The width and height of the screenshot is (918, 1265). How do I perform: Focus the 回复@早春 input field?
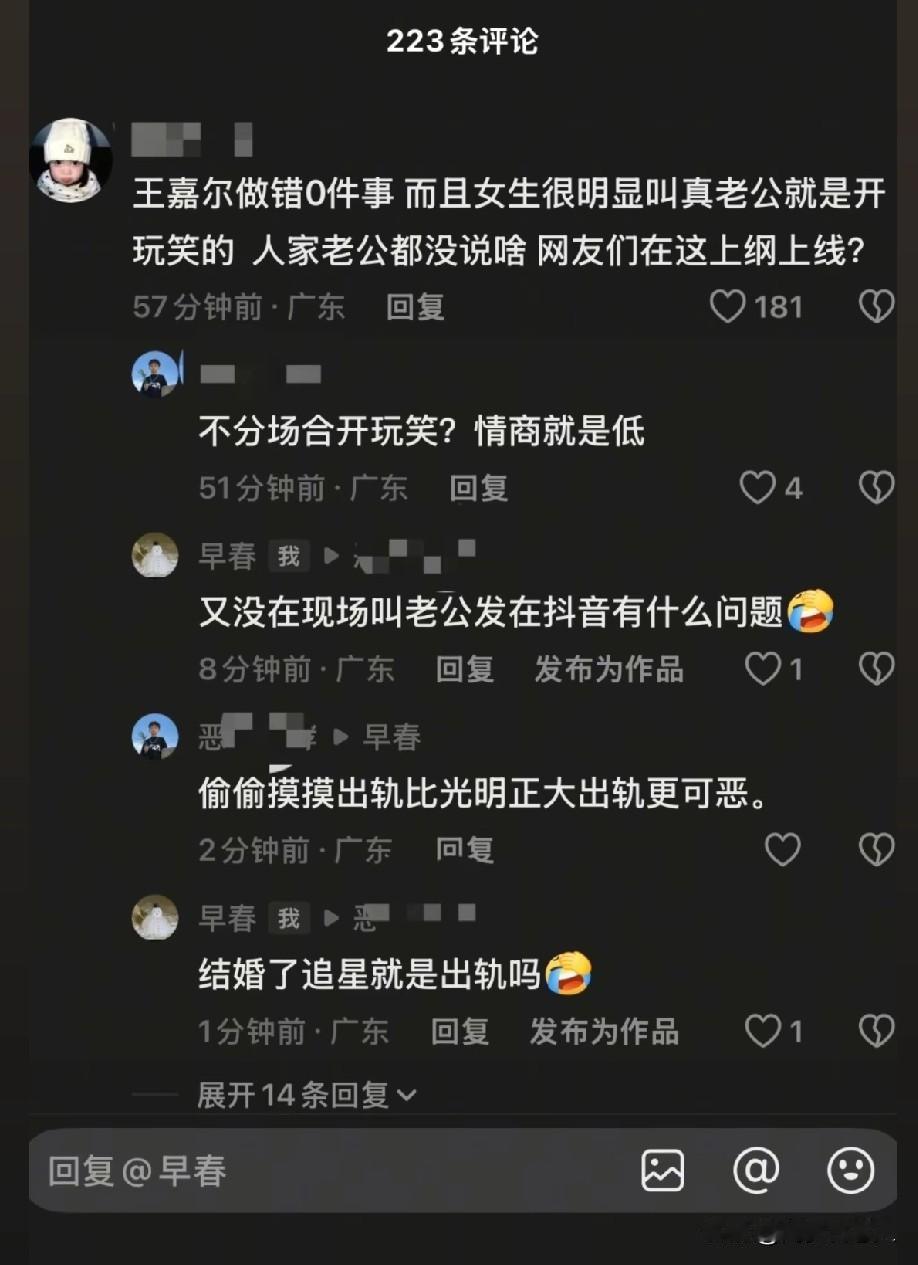click(x=330, y=1170)
